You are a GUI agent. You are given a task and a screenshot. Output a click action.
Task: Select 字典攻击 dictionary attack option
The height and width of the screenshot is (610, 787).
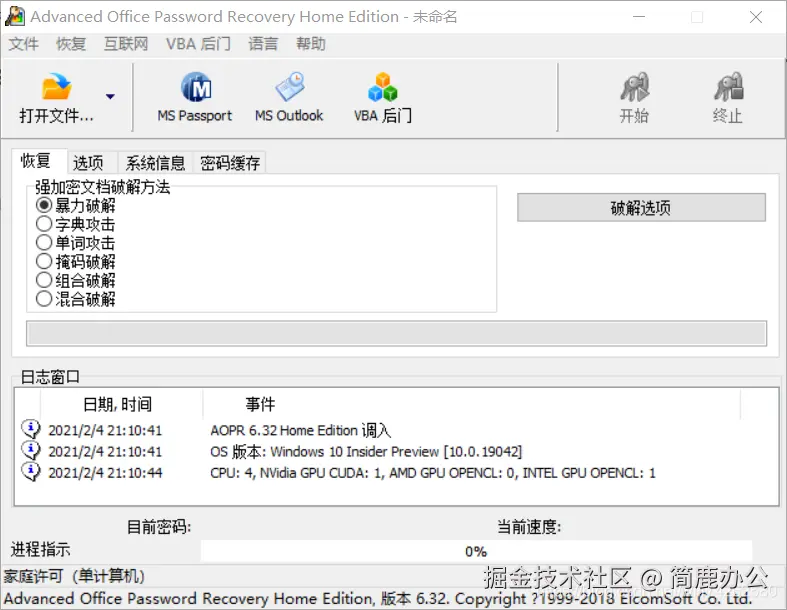(x=76, y=224)
